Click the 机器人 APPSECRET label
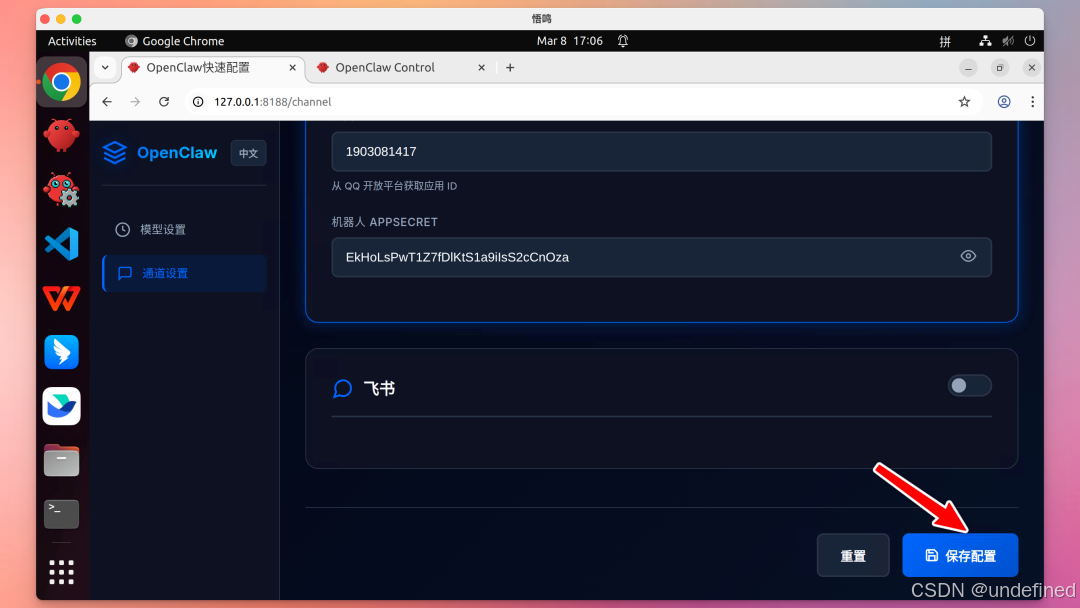The height and width of the screenshot is (608, 1080). [384, 222]
